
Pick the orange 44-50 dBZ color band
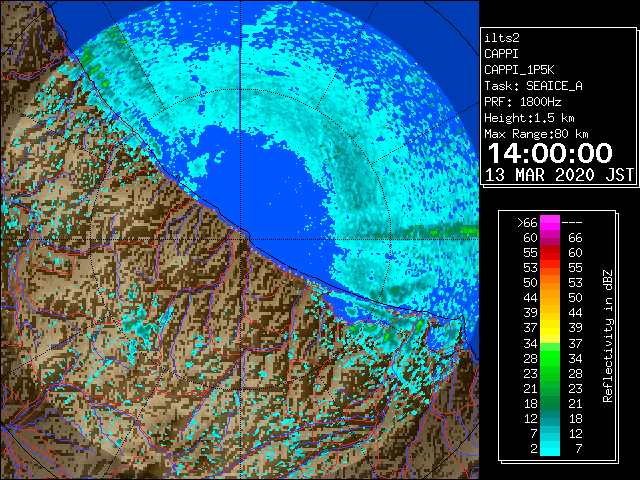[550, 298]
